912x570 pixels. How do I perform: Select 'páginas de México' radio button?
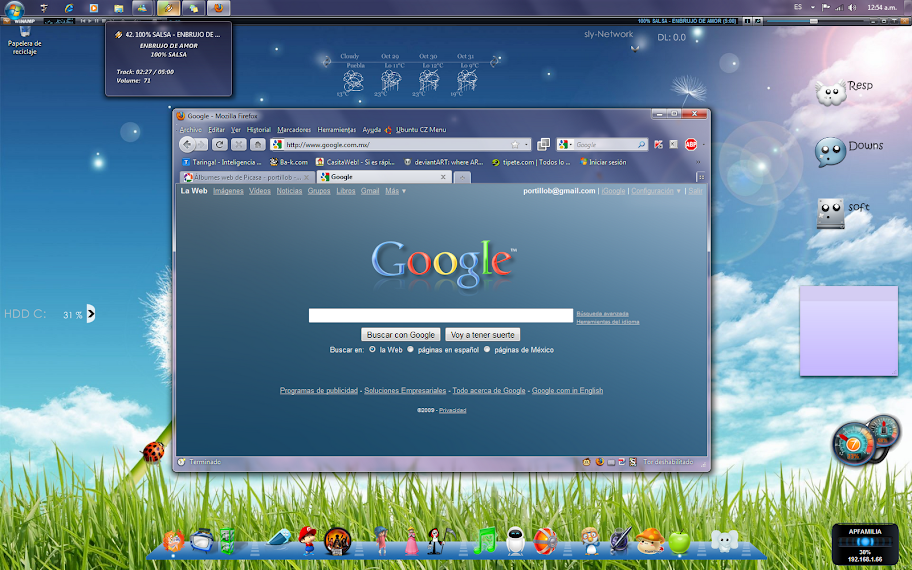click(x=487, y=350)
